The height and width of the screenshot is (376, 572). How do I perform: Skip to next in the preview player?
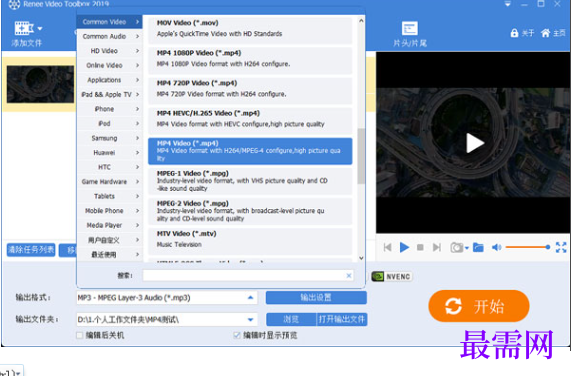click(x=436, y=248)
